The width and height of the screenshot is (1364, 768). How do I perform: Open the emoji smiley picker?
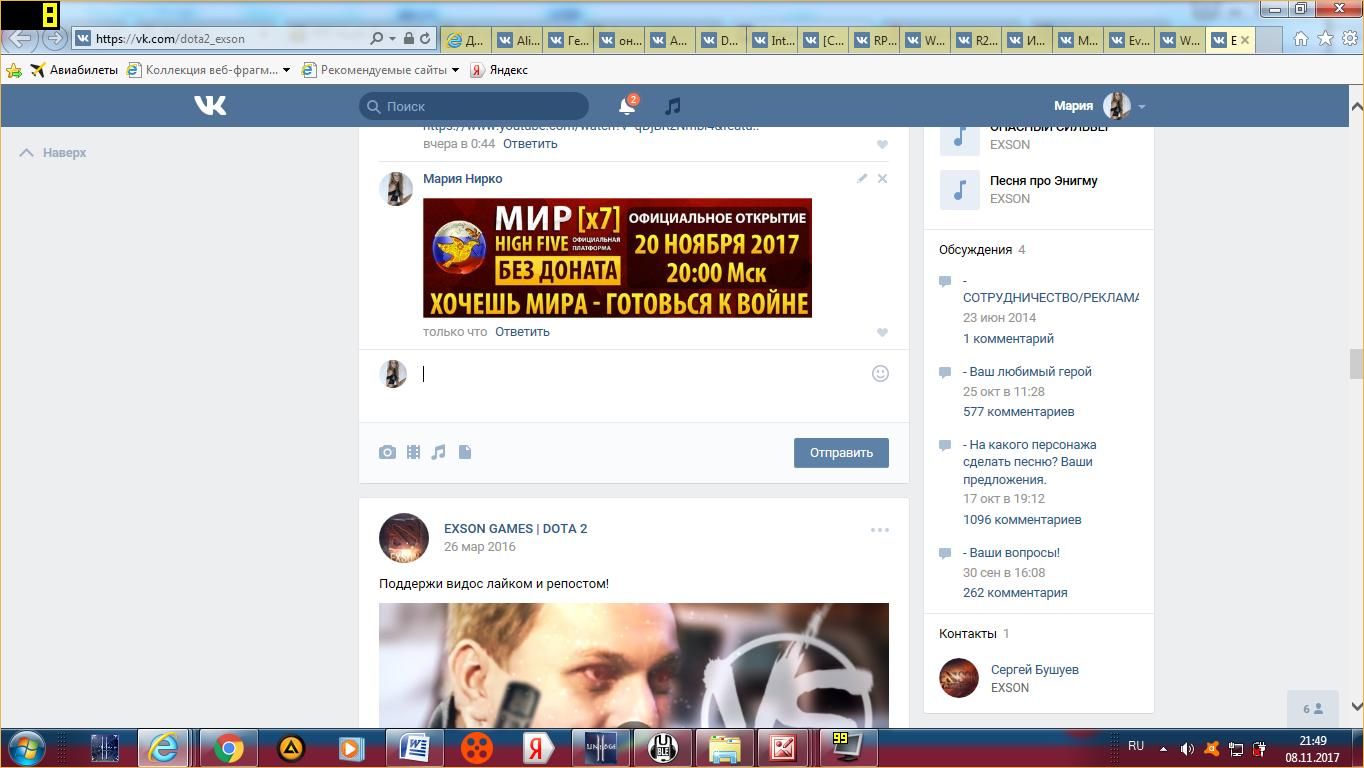(x=880, y=373)
